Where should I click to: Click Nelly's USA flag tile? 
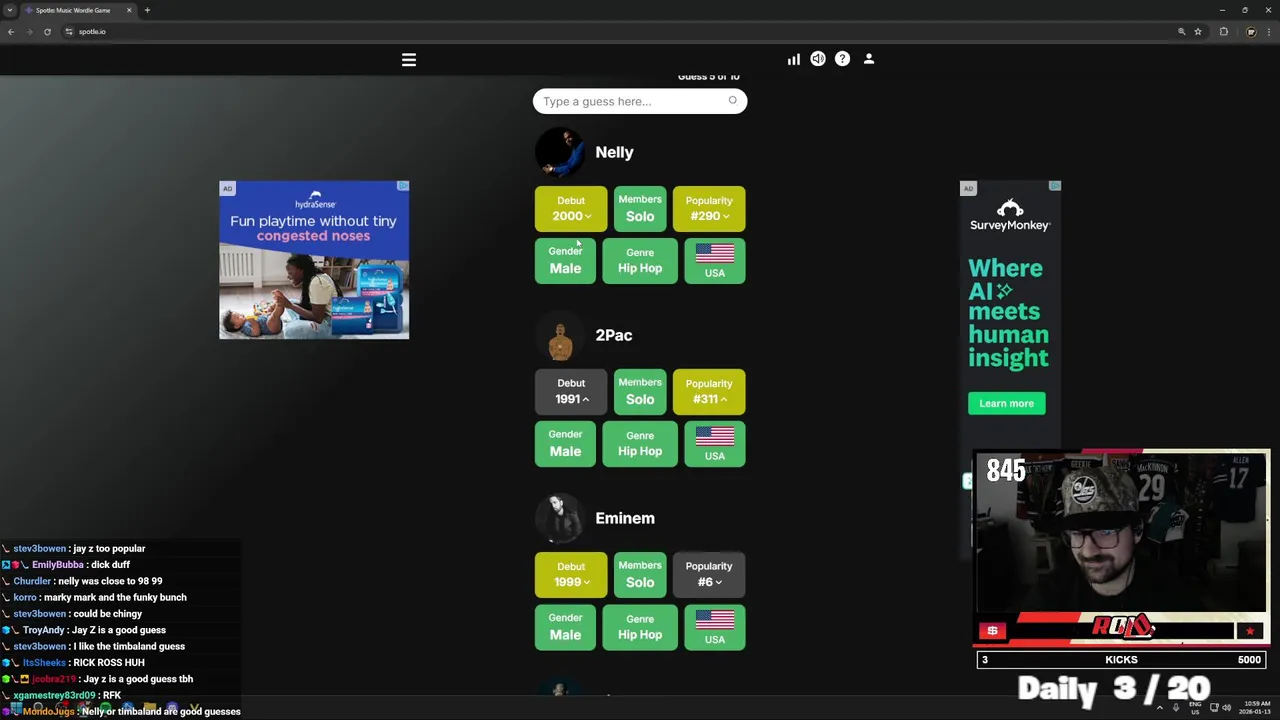[715, 261]
